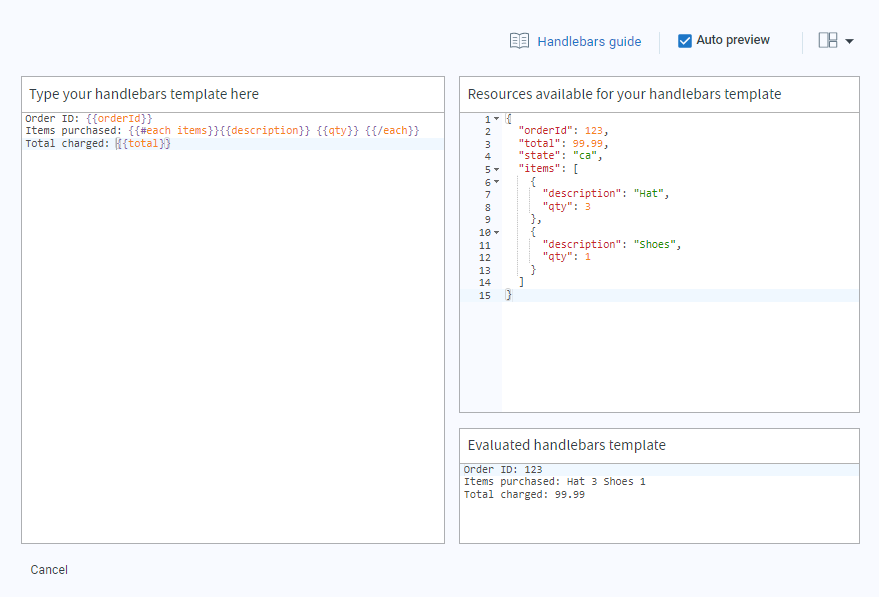880x597 pixels.
Task: Click the {{description}} expression in the template
Action: [265, 131]
